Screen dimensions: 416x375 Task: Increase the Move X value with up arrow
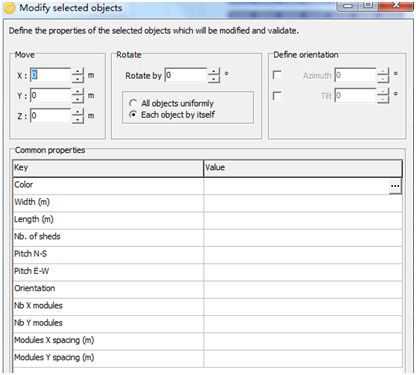click(78, 72)
